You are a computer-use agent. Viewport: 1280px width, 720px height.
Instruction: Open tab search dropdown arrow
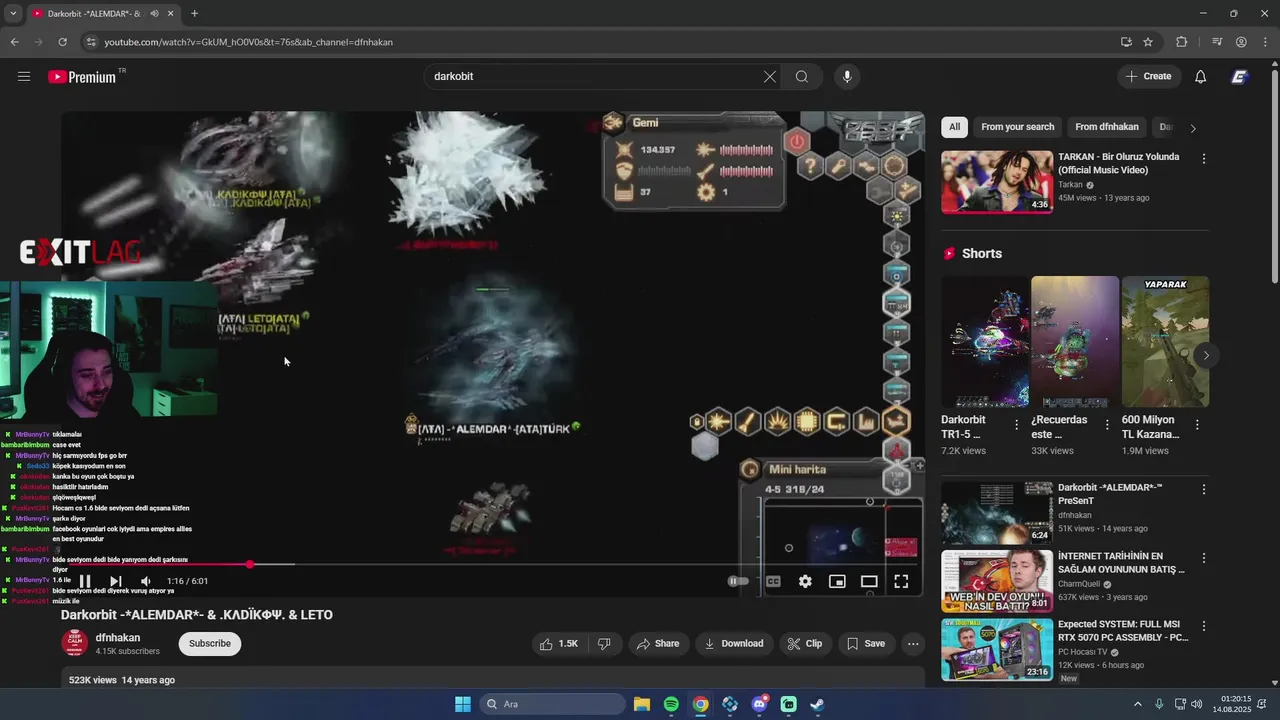coord(12,14)
